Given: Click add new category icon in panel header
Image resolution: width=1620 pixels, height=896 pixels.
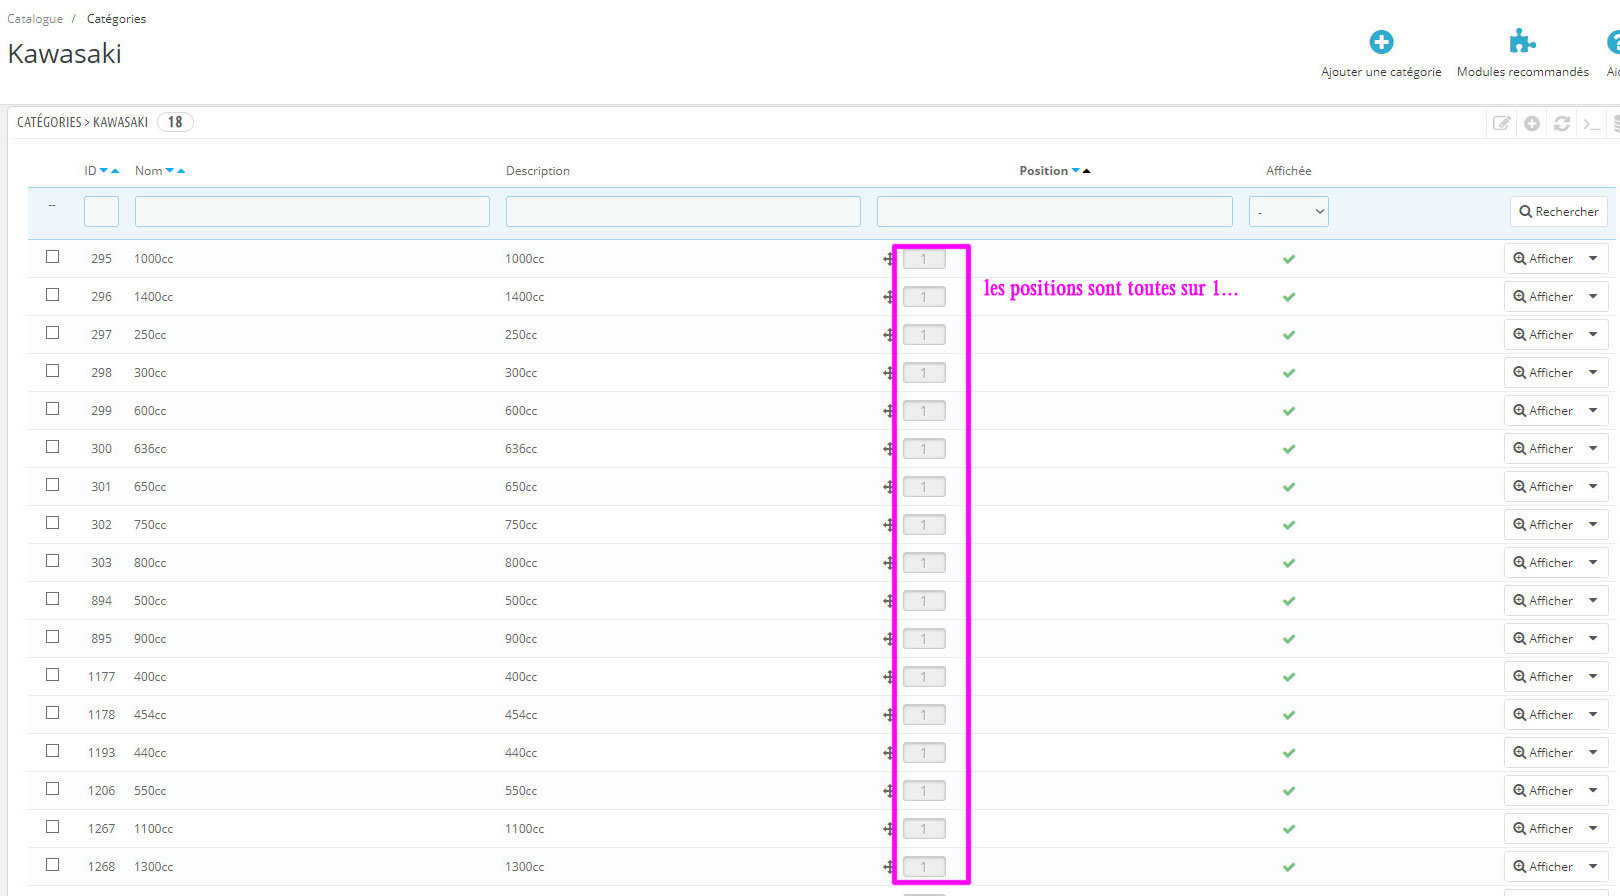Looking at the screenshot, I should tap(1532, 123).
